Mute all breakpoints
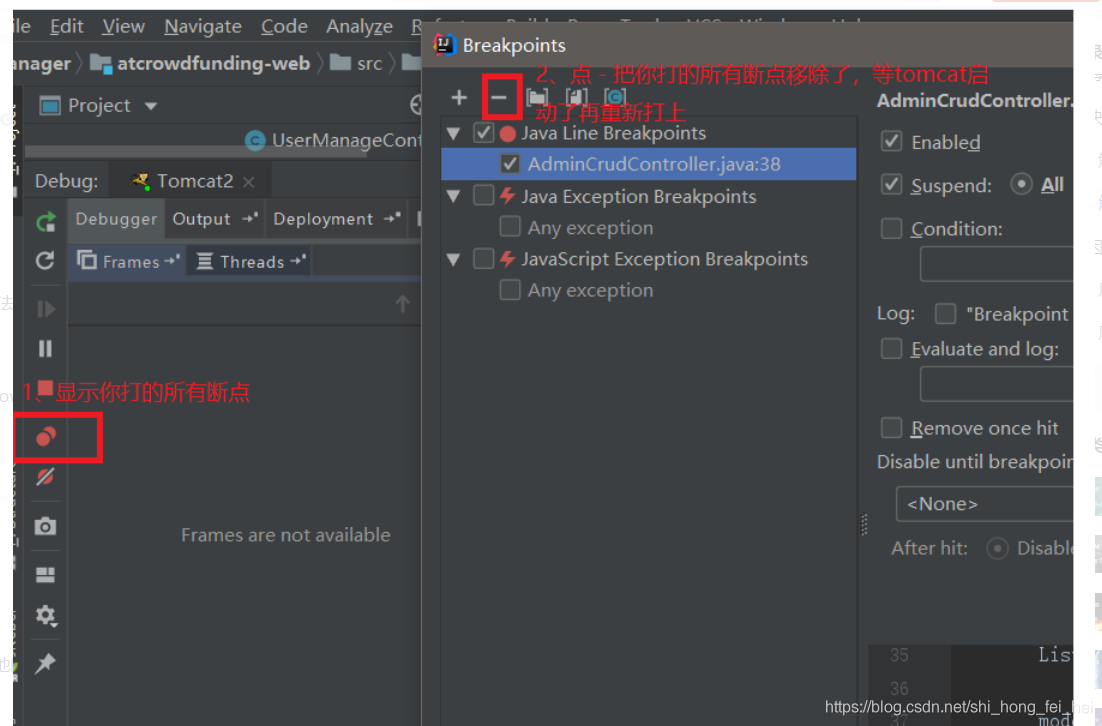This screenshot has height=726, width=1102. pyautogui.click(x=45, y=477)
